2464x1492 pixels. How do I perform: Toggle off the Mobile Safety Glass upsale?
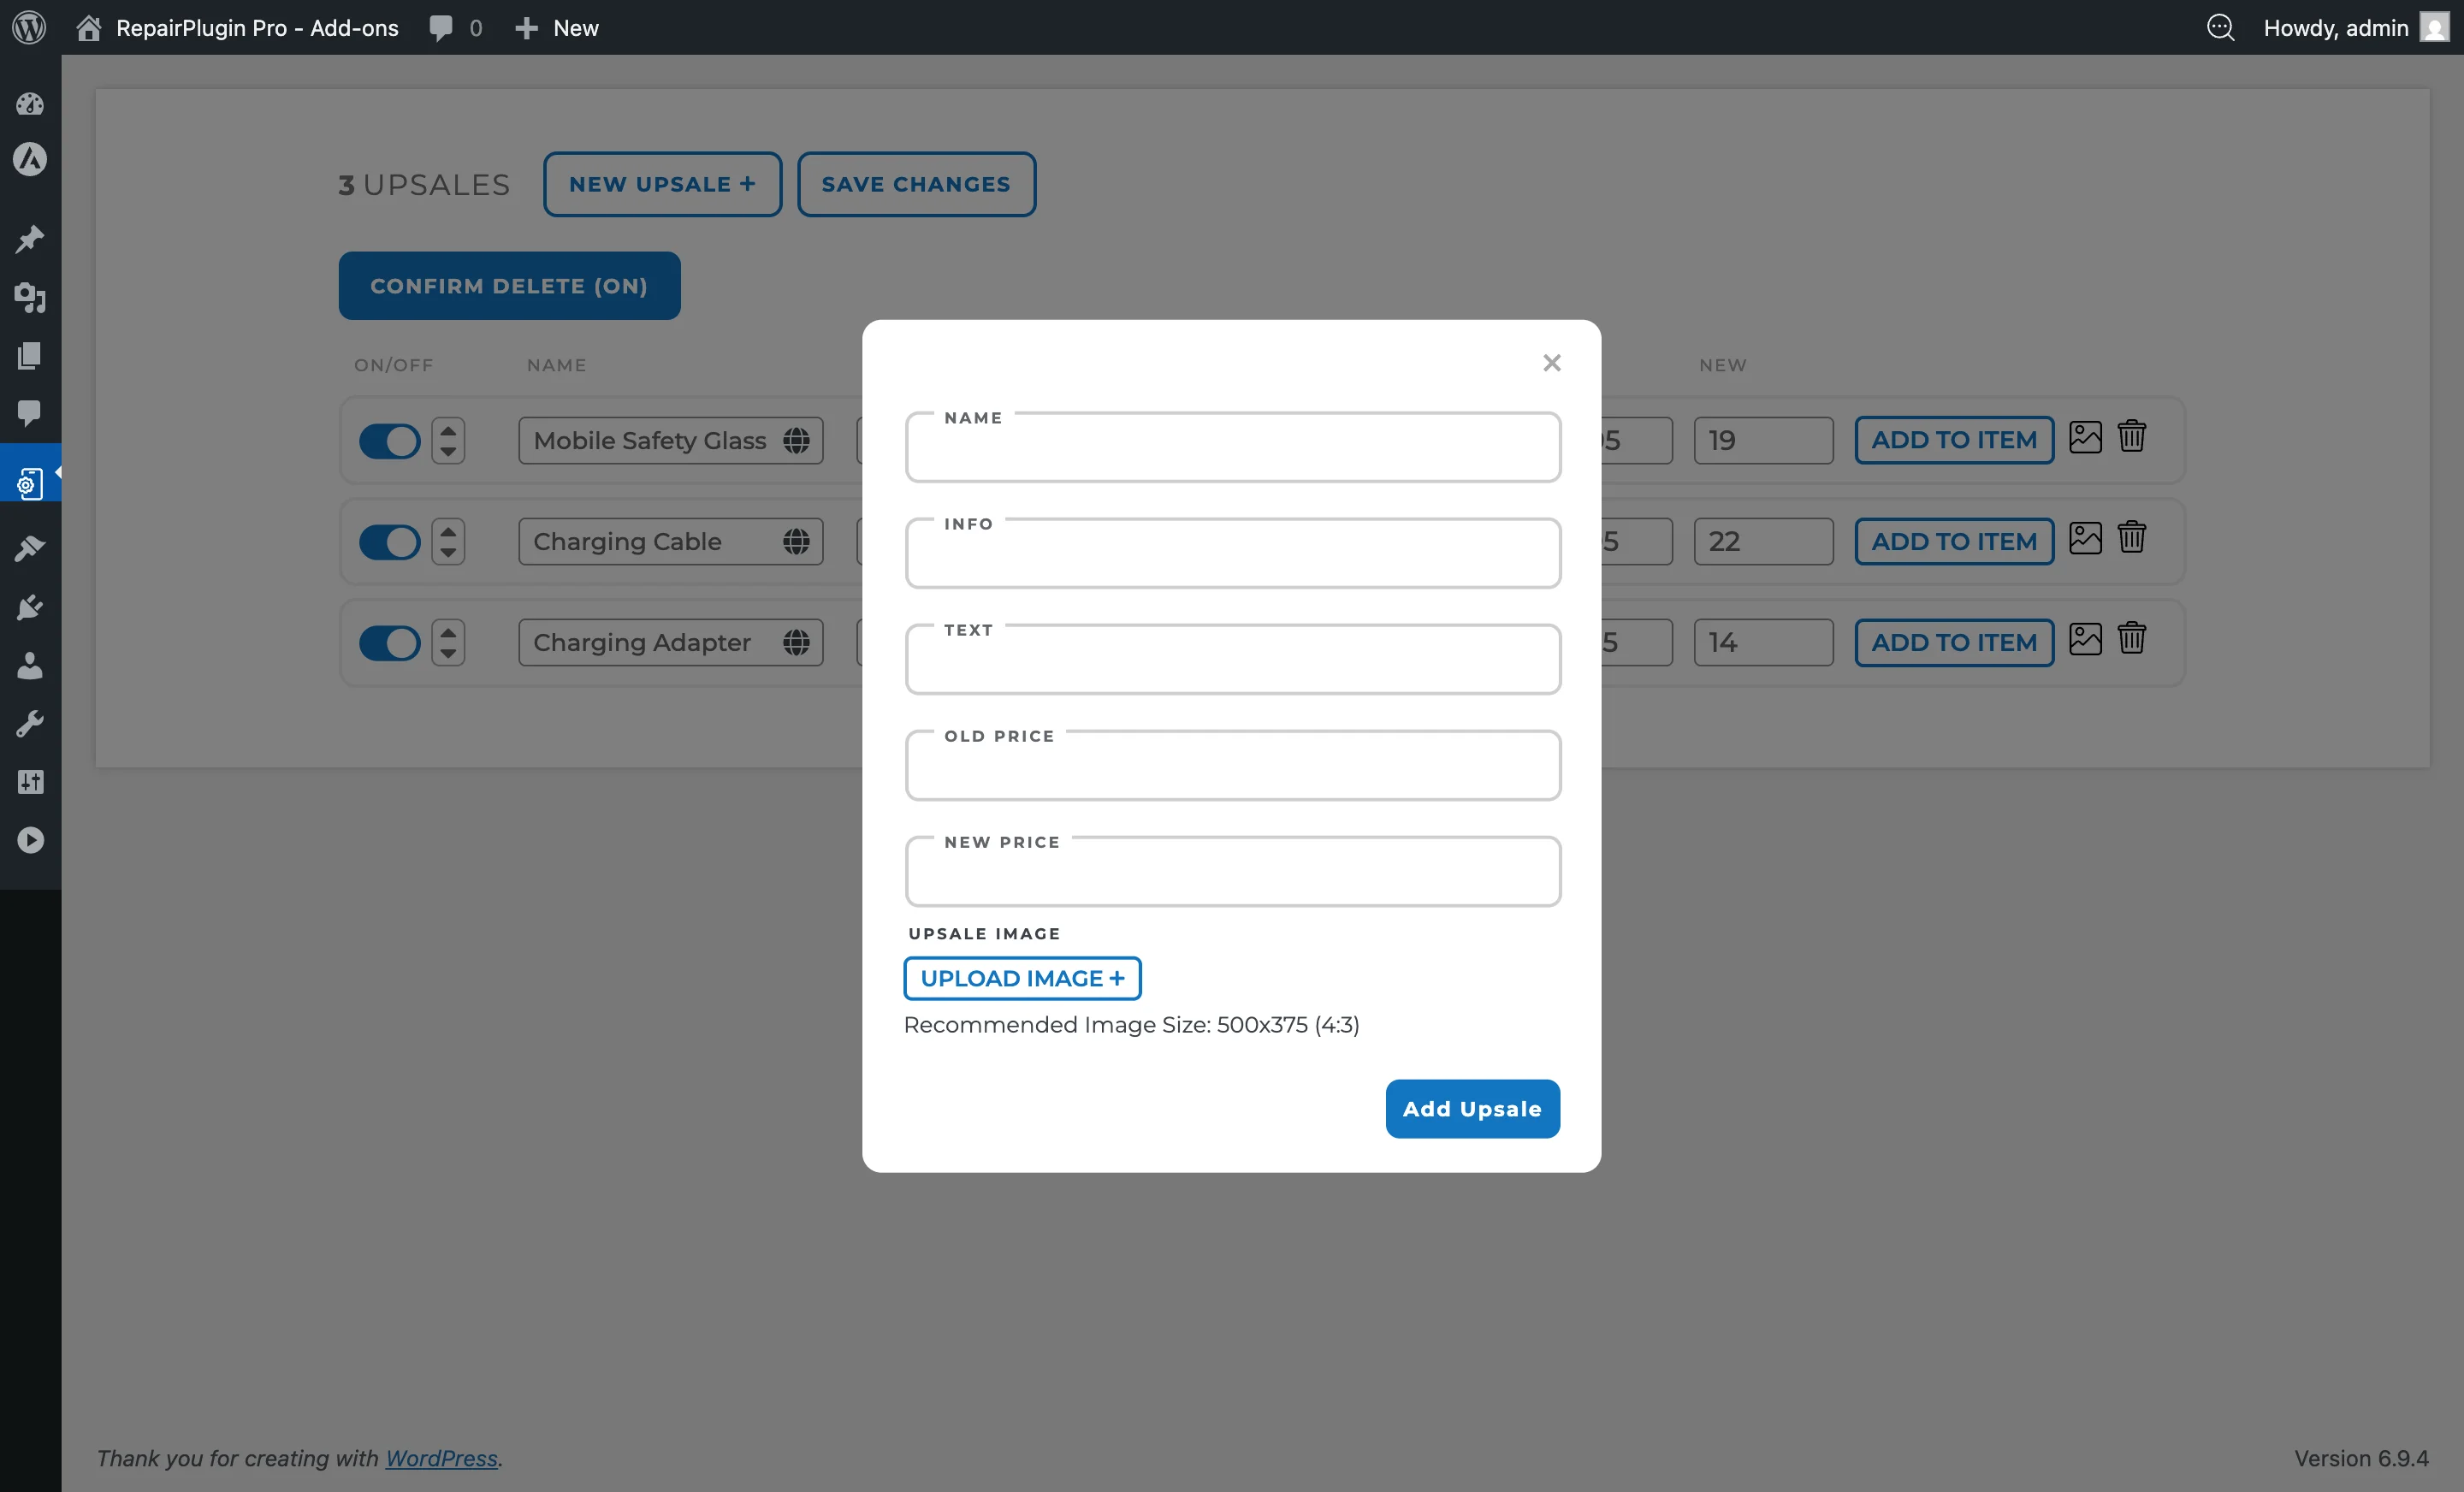[x=389, y=441]
